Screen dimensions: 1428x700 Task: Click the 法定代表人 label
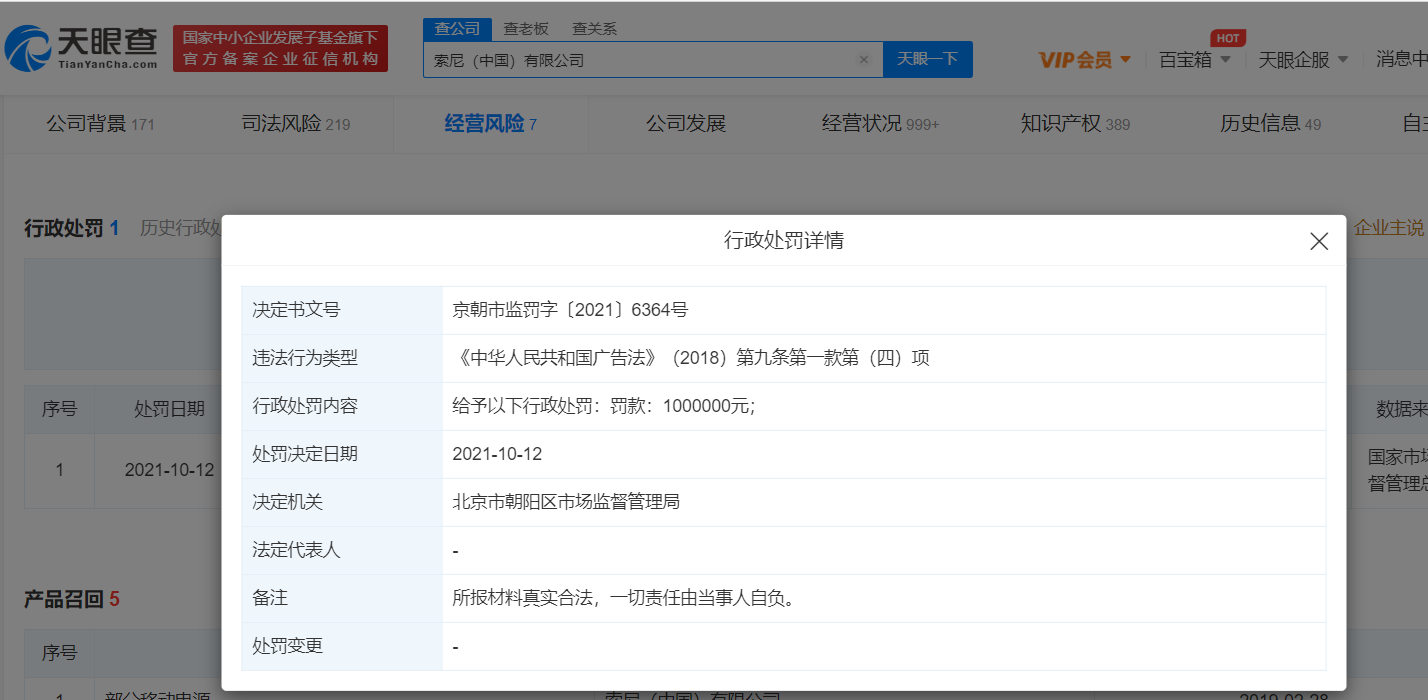[296, 550]
